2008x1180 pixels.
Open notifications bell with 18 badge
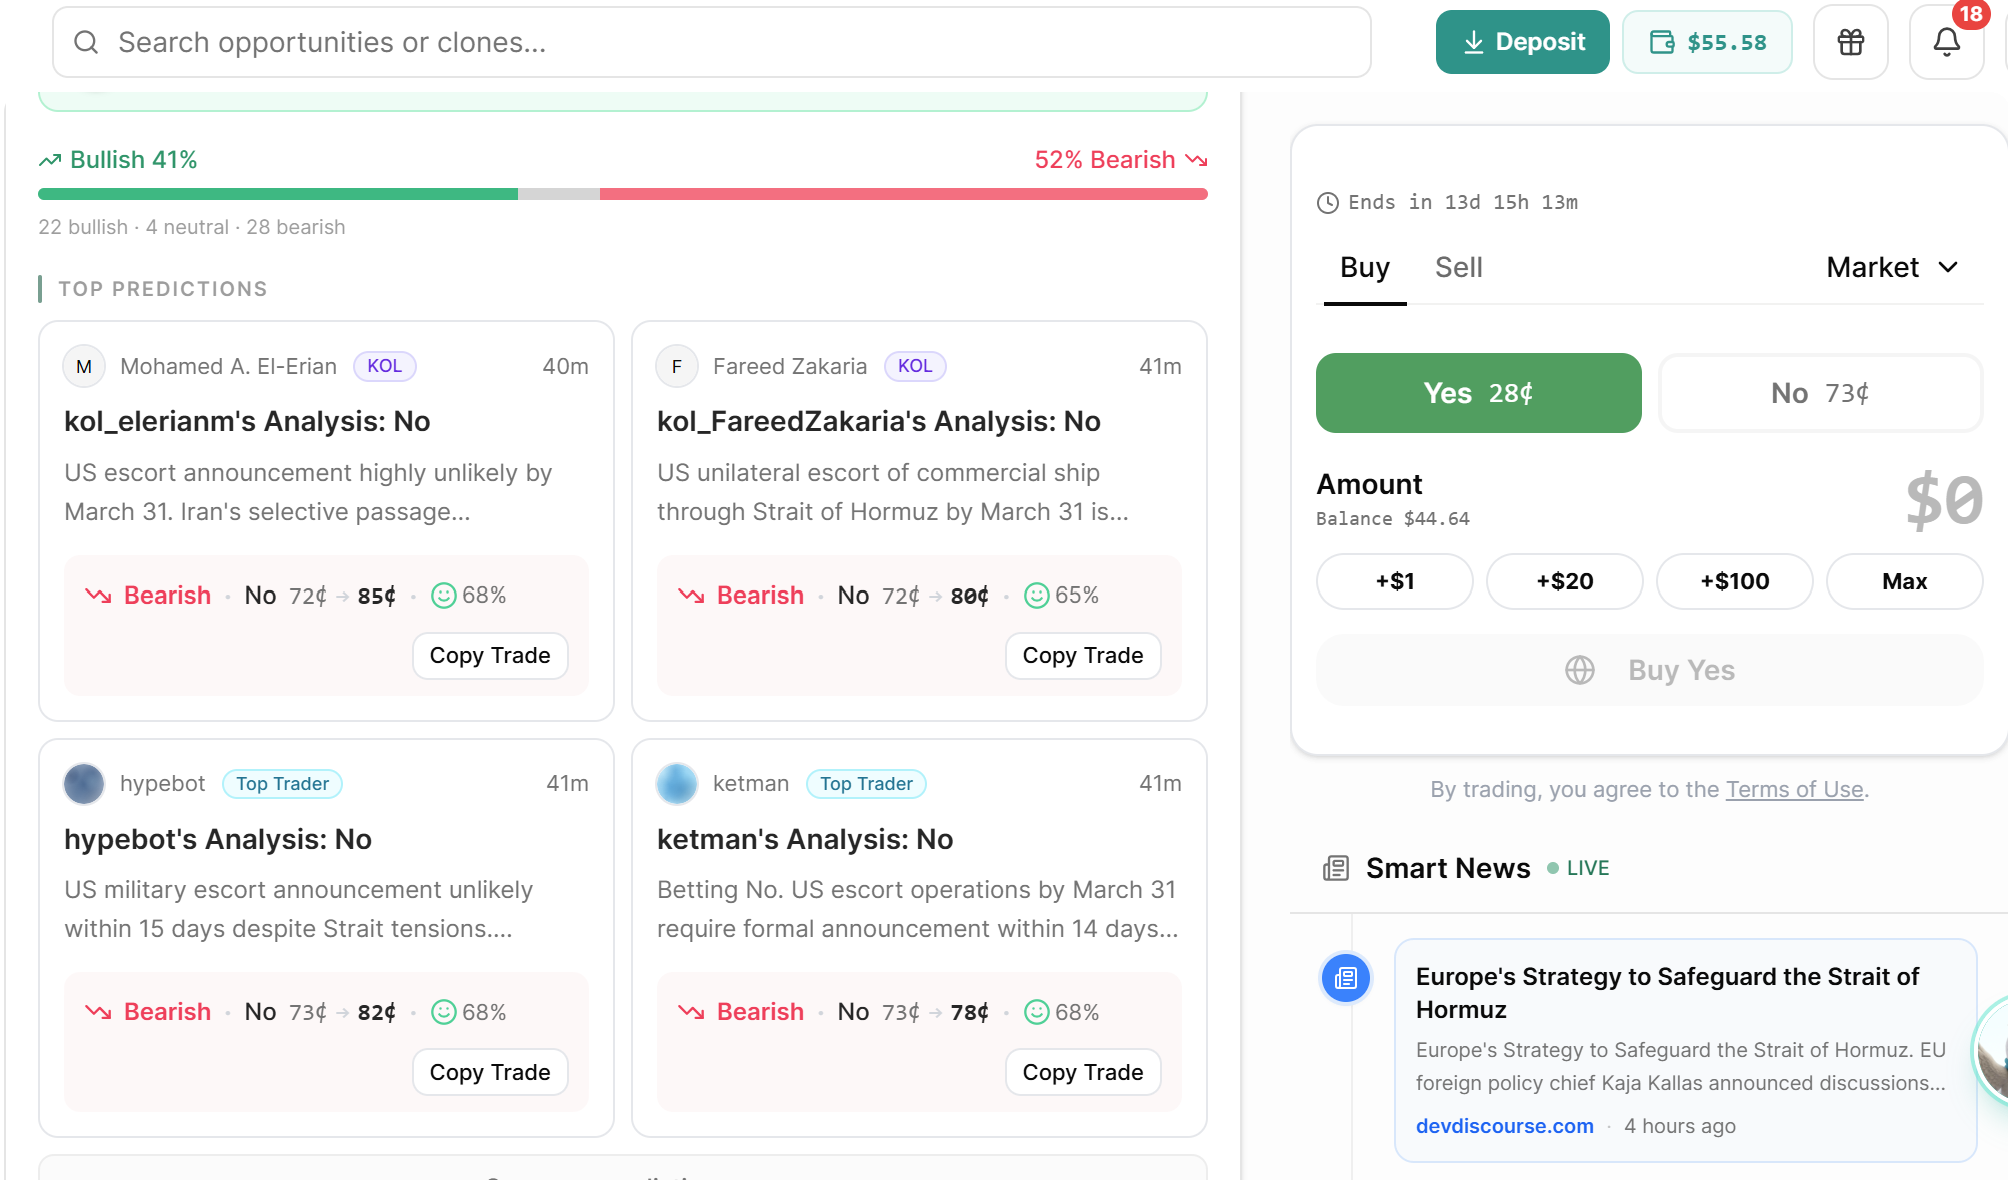[x=1946, y=42]
